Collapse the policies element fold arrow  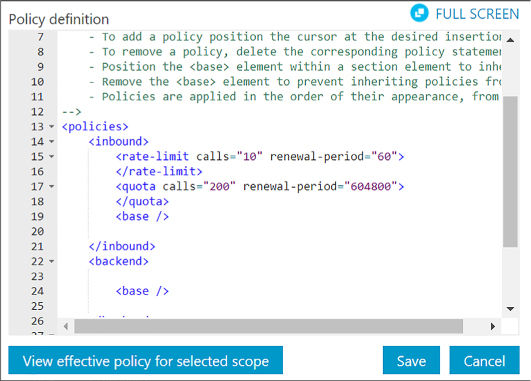coord(51,127)
